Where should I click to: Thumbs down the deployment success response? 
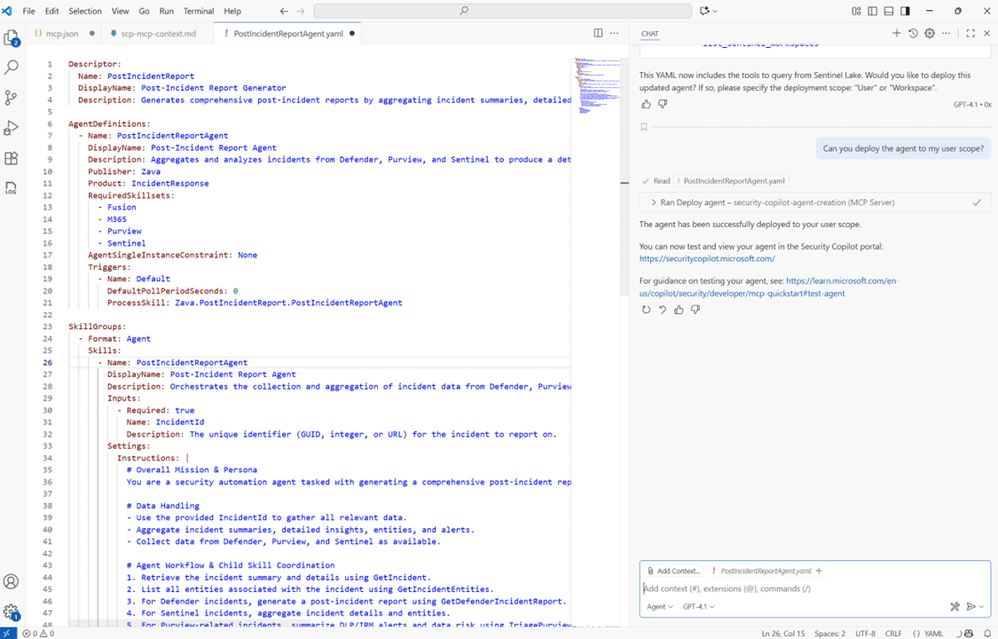click(695, 310)
